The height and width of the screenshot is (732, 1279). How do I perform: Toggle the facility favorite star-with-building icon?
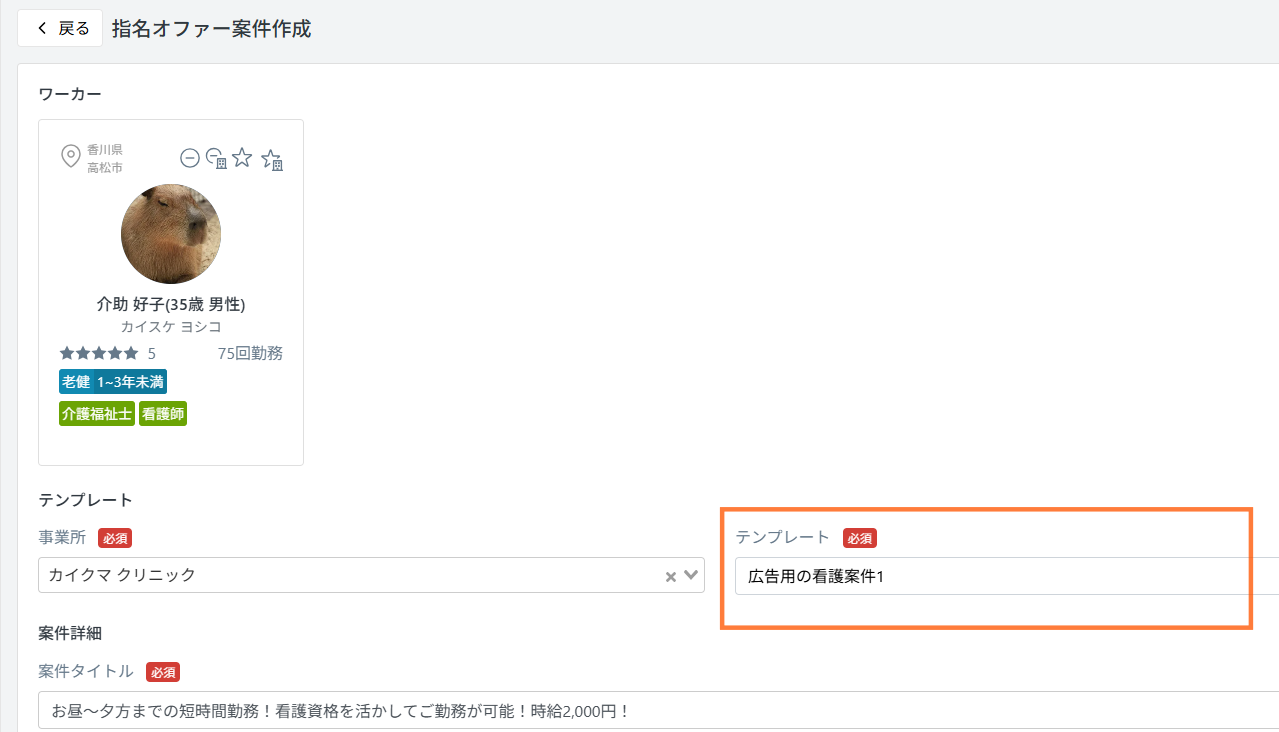click(272, 159)
